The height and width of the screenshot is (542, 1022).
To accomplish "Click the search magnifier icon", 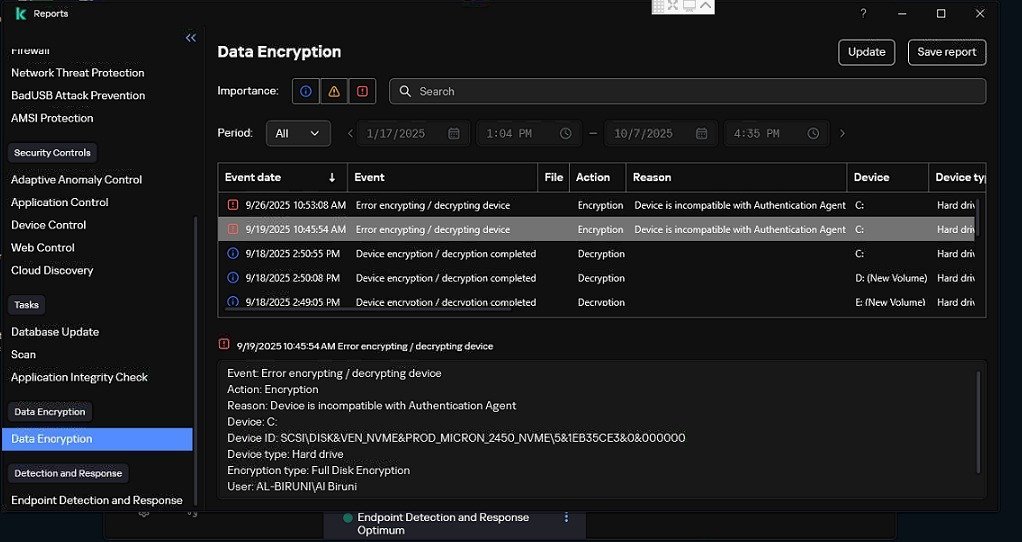I will point(405,91).
